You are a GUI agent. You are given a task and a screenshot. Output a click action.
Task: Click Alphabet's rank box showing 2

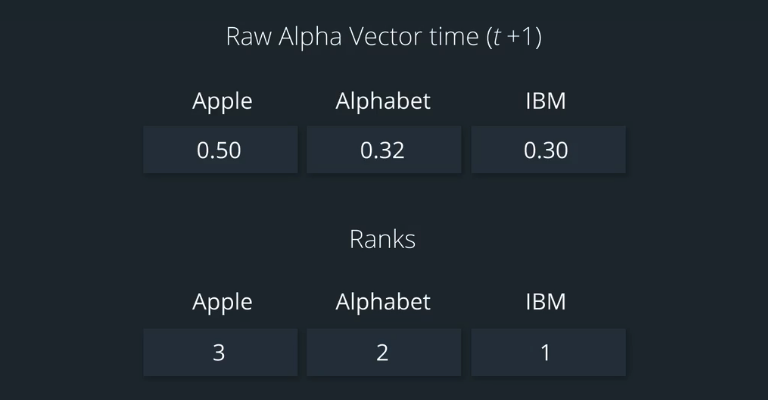coord(383,352)
